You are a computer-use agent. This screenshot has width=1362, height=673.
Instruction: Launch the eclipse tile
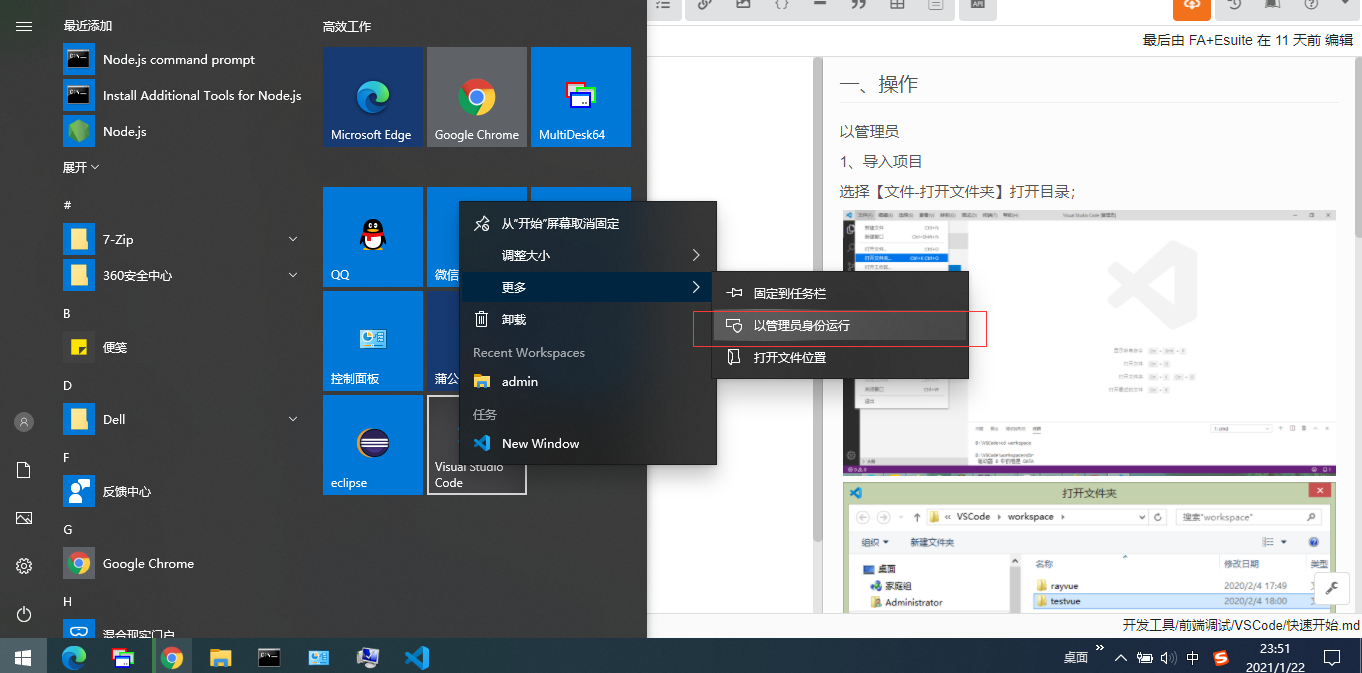click(x=372, y=445)
